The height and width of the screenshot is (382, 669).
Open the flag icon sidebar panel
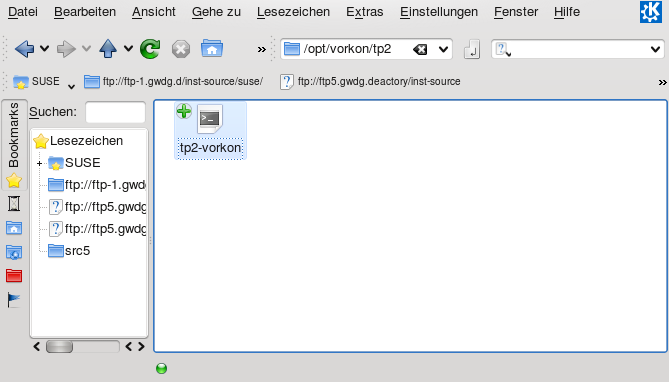tap(14, 300)
